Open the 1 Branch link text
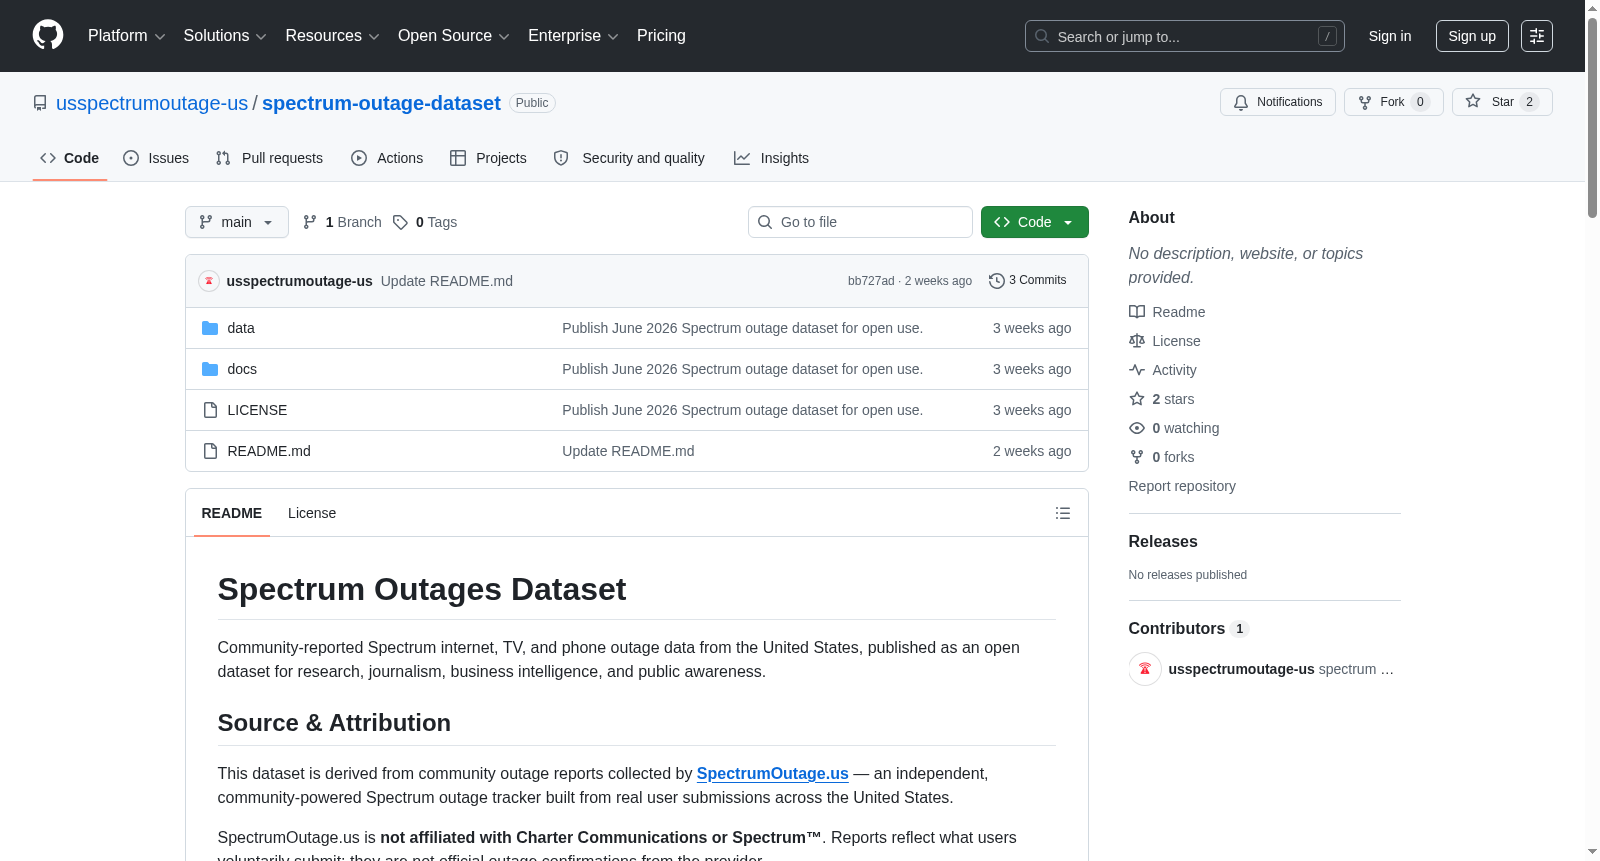 (354, 222)
